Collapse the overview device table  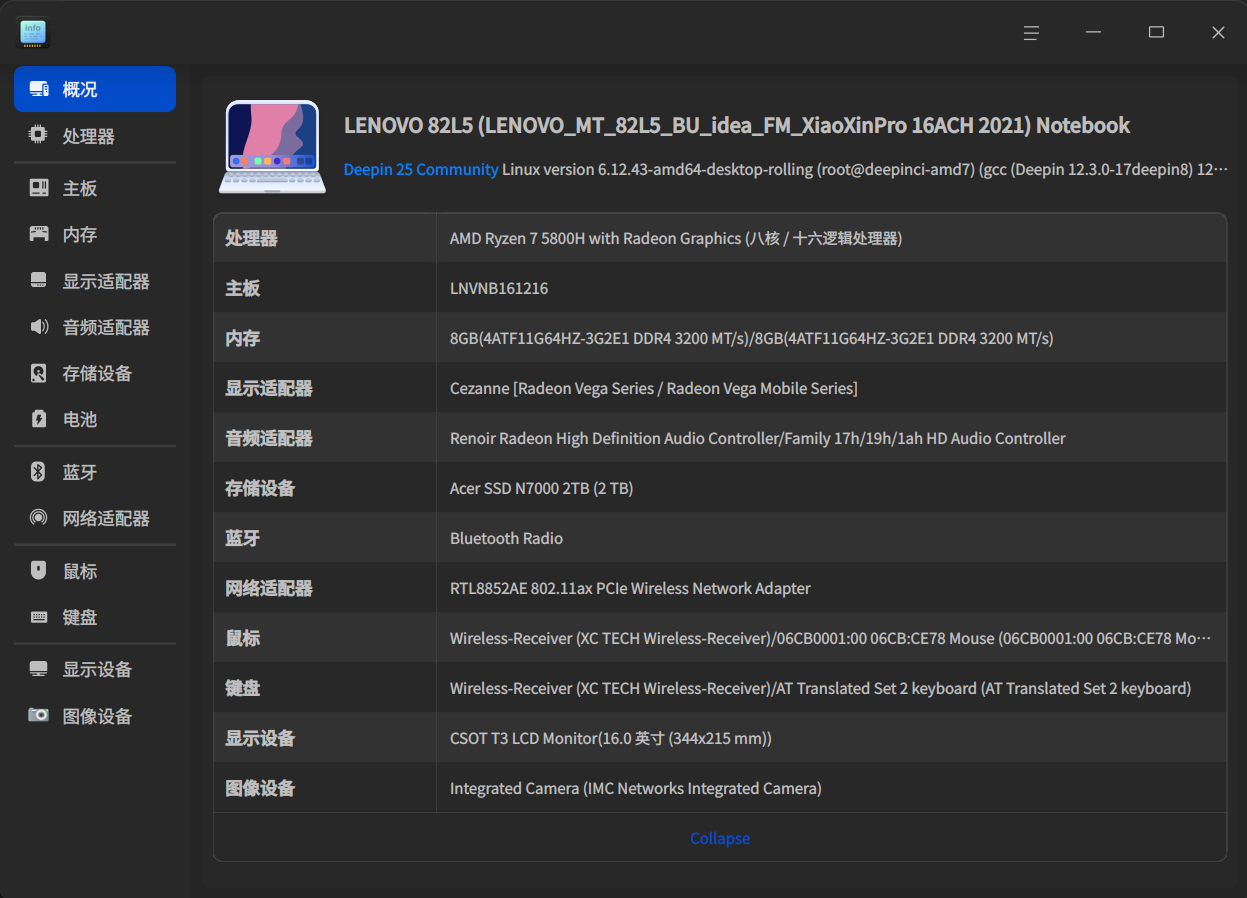click(x=720, y=838)
